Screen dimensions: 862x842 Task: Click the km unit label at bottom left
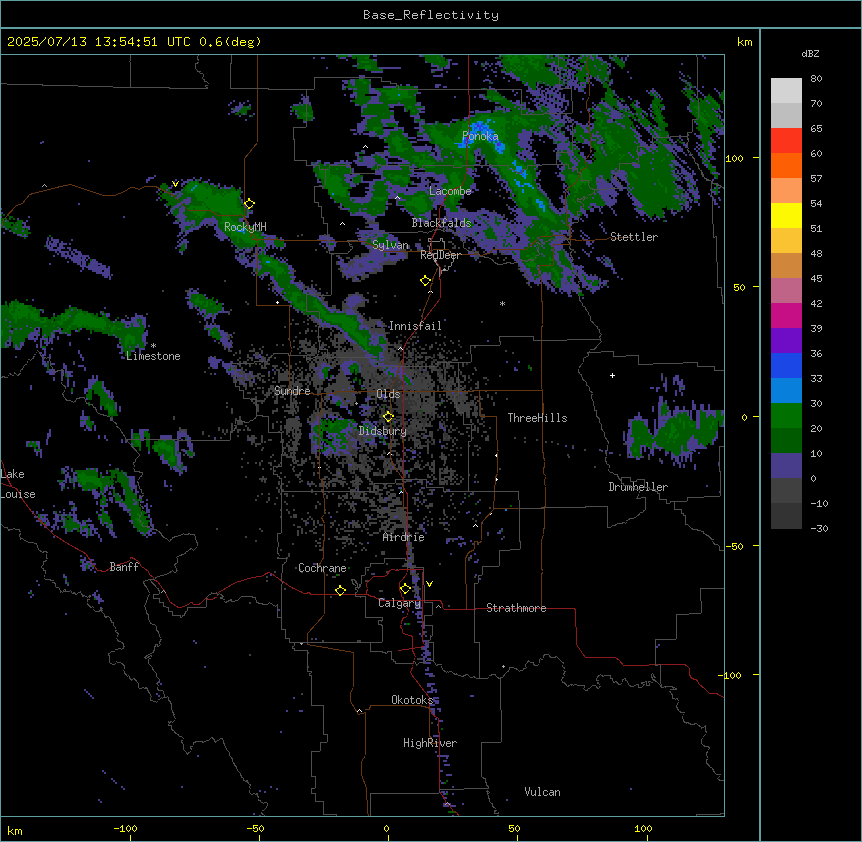[x=15, y=830]
